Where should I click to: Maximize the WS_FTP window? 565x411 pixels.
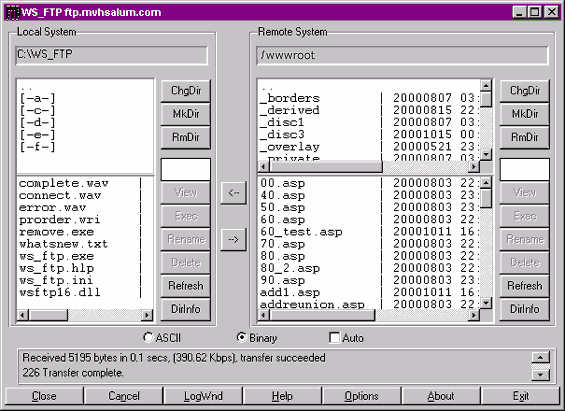[535, 12]
